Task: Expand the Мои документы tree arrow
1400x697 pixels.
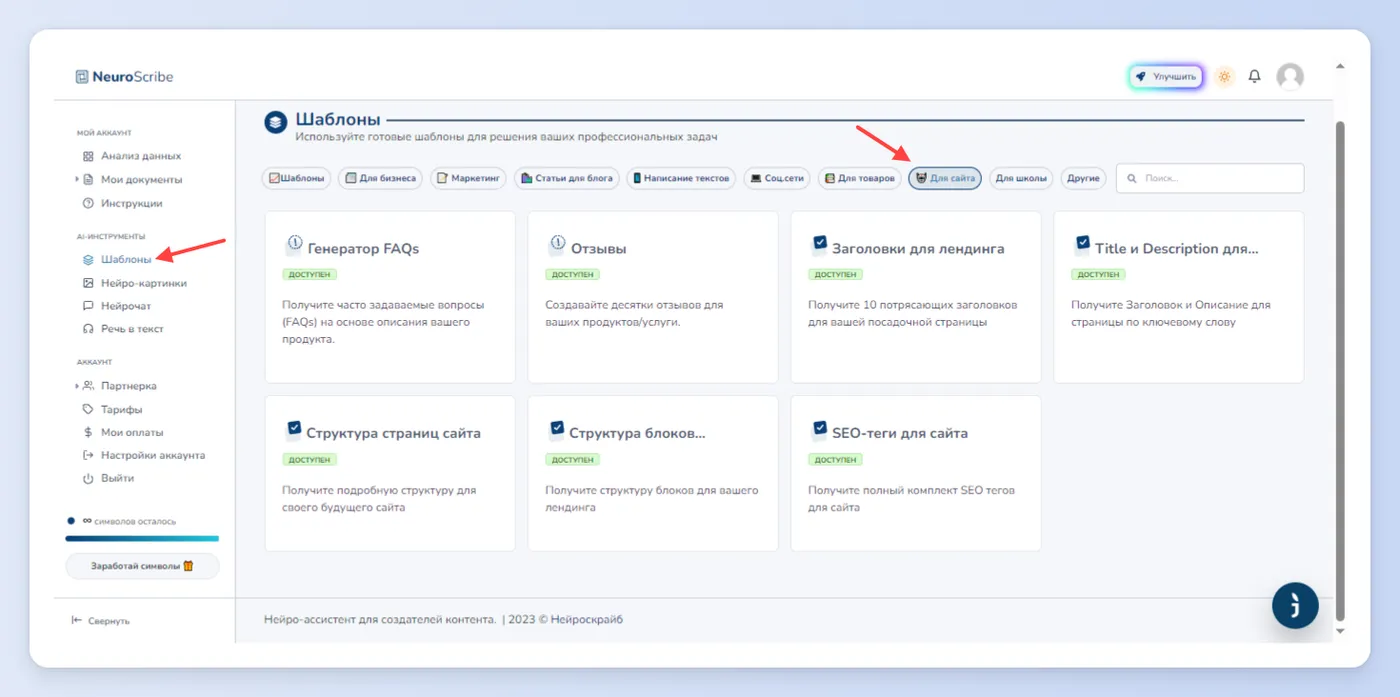Action: tap(77, 180)
